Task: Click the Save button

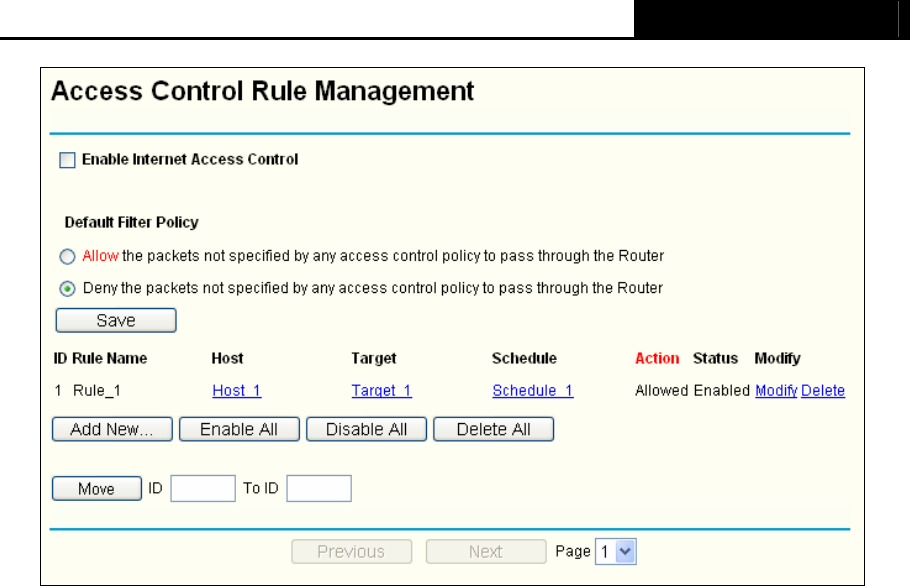Action: coord(116,320)
